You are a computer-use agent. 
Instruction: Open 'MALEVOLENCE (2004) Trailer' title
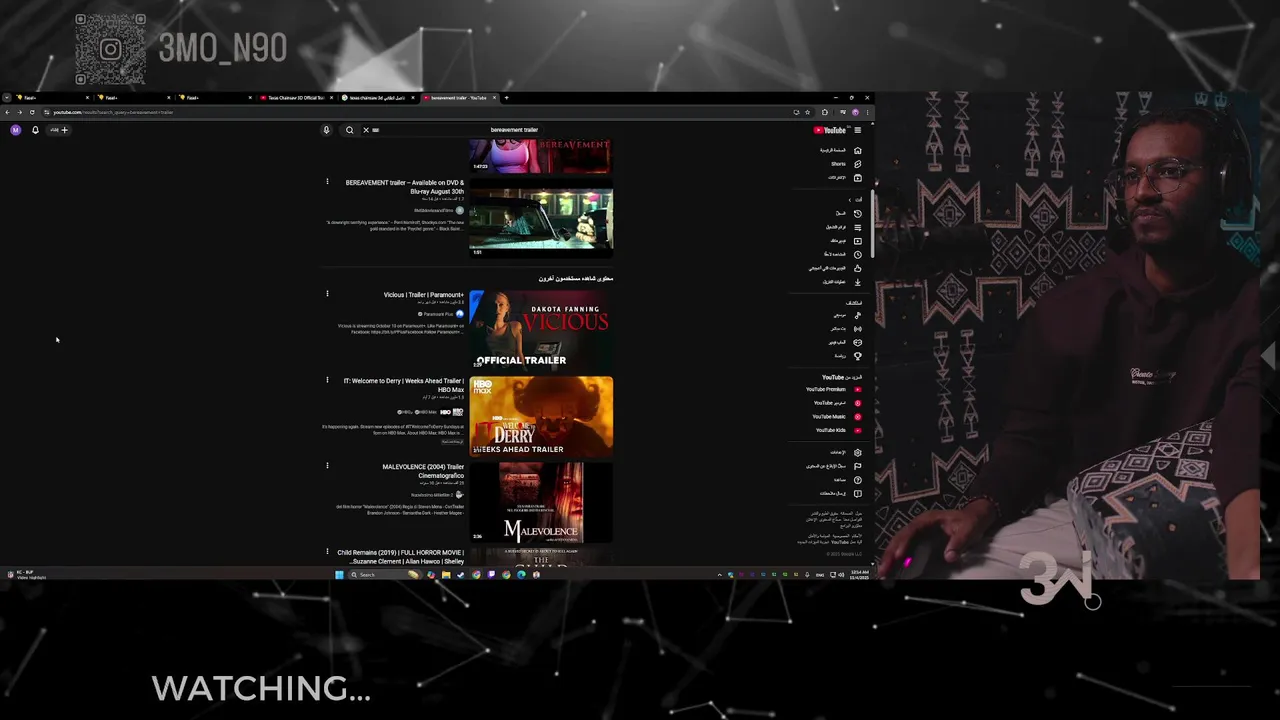tap(423, 471)
